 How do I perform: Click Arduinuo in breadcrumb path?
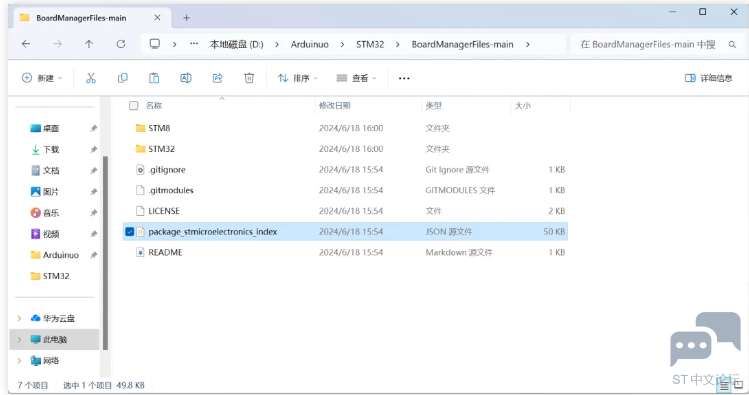310,44
